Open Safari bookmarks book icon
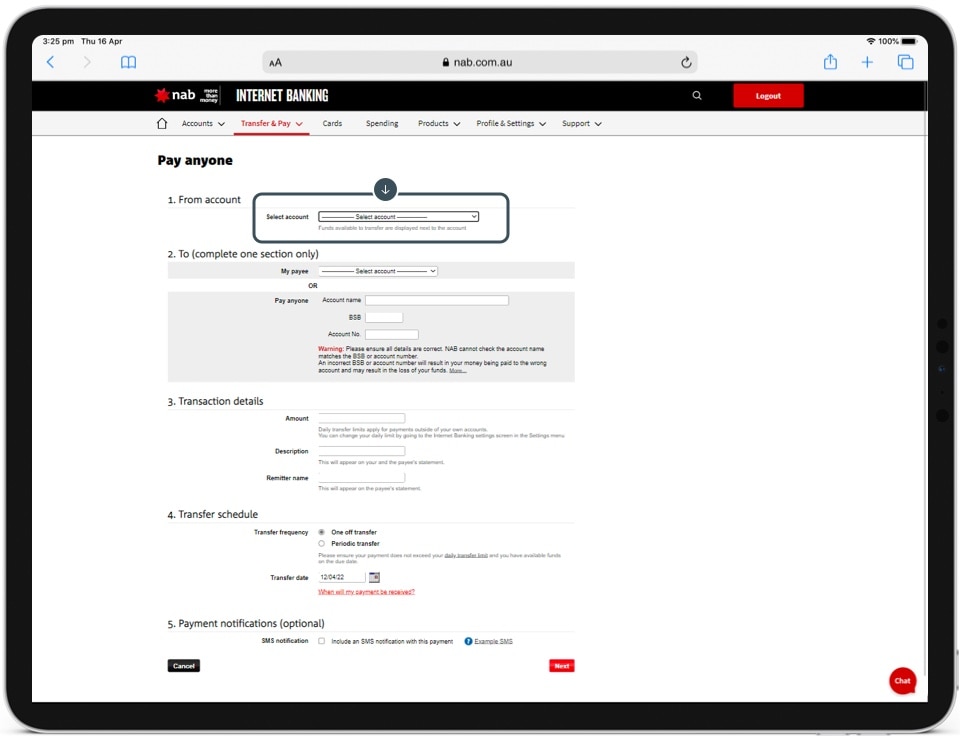 point(128,62)
